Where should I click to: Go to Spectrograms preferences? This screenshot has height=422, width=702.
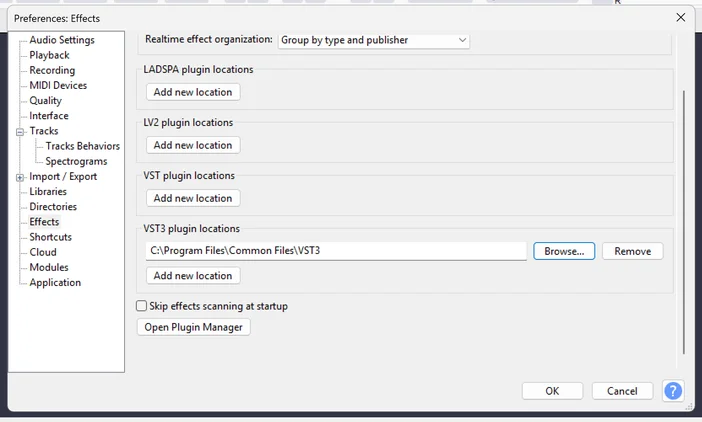[76, 161]
